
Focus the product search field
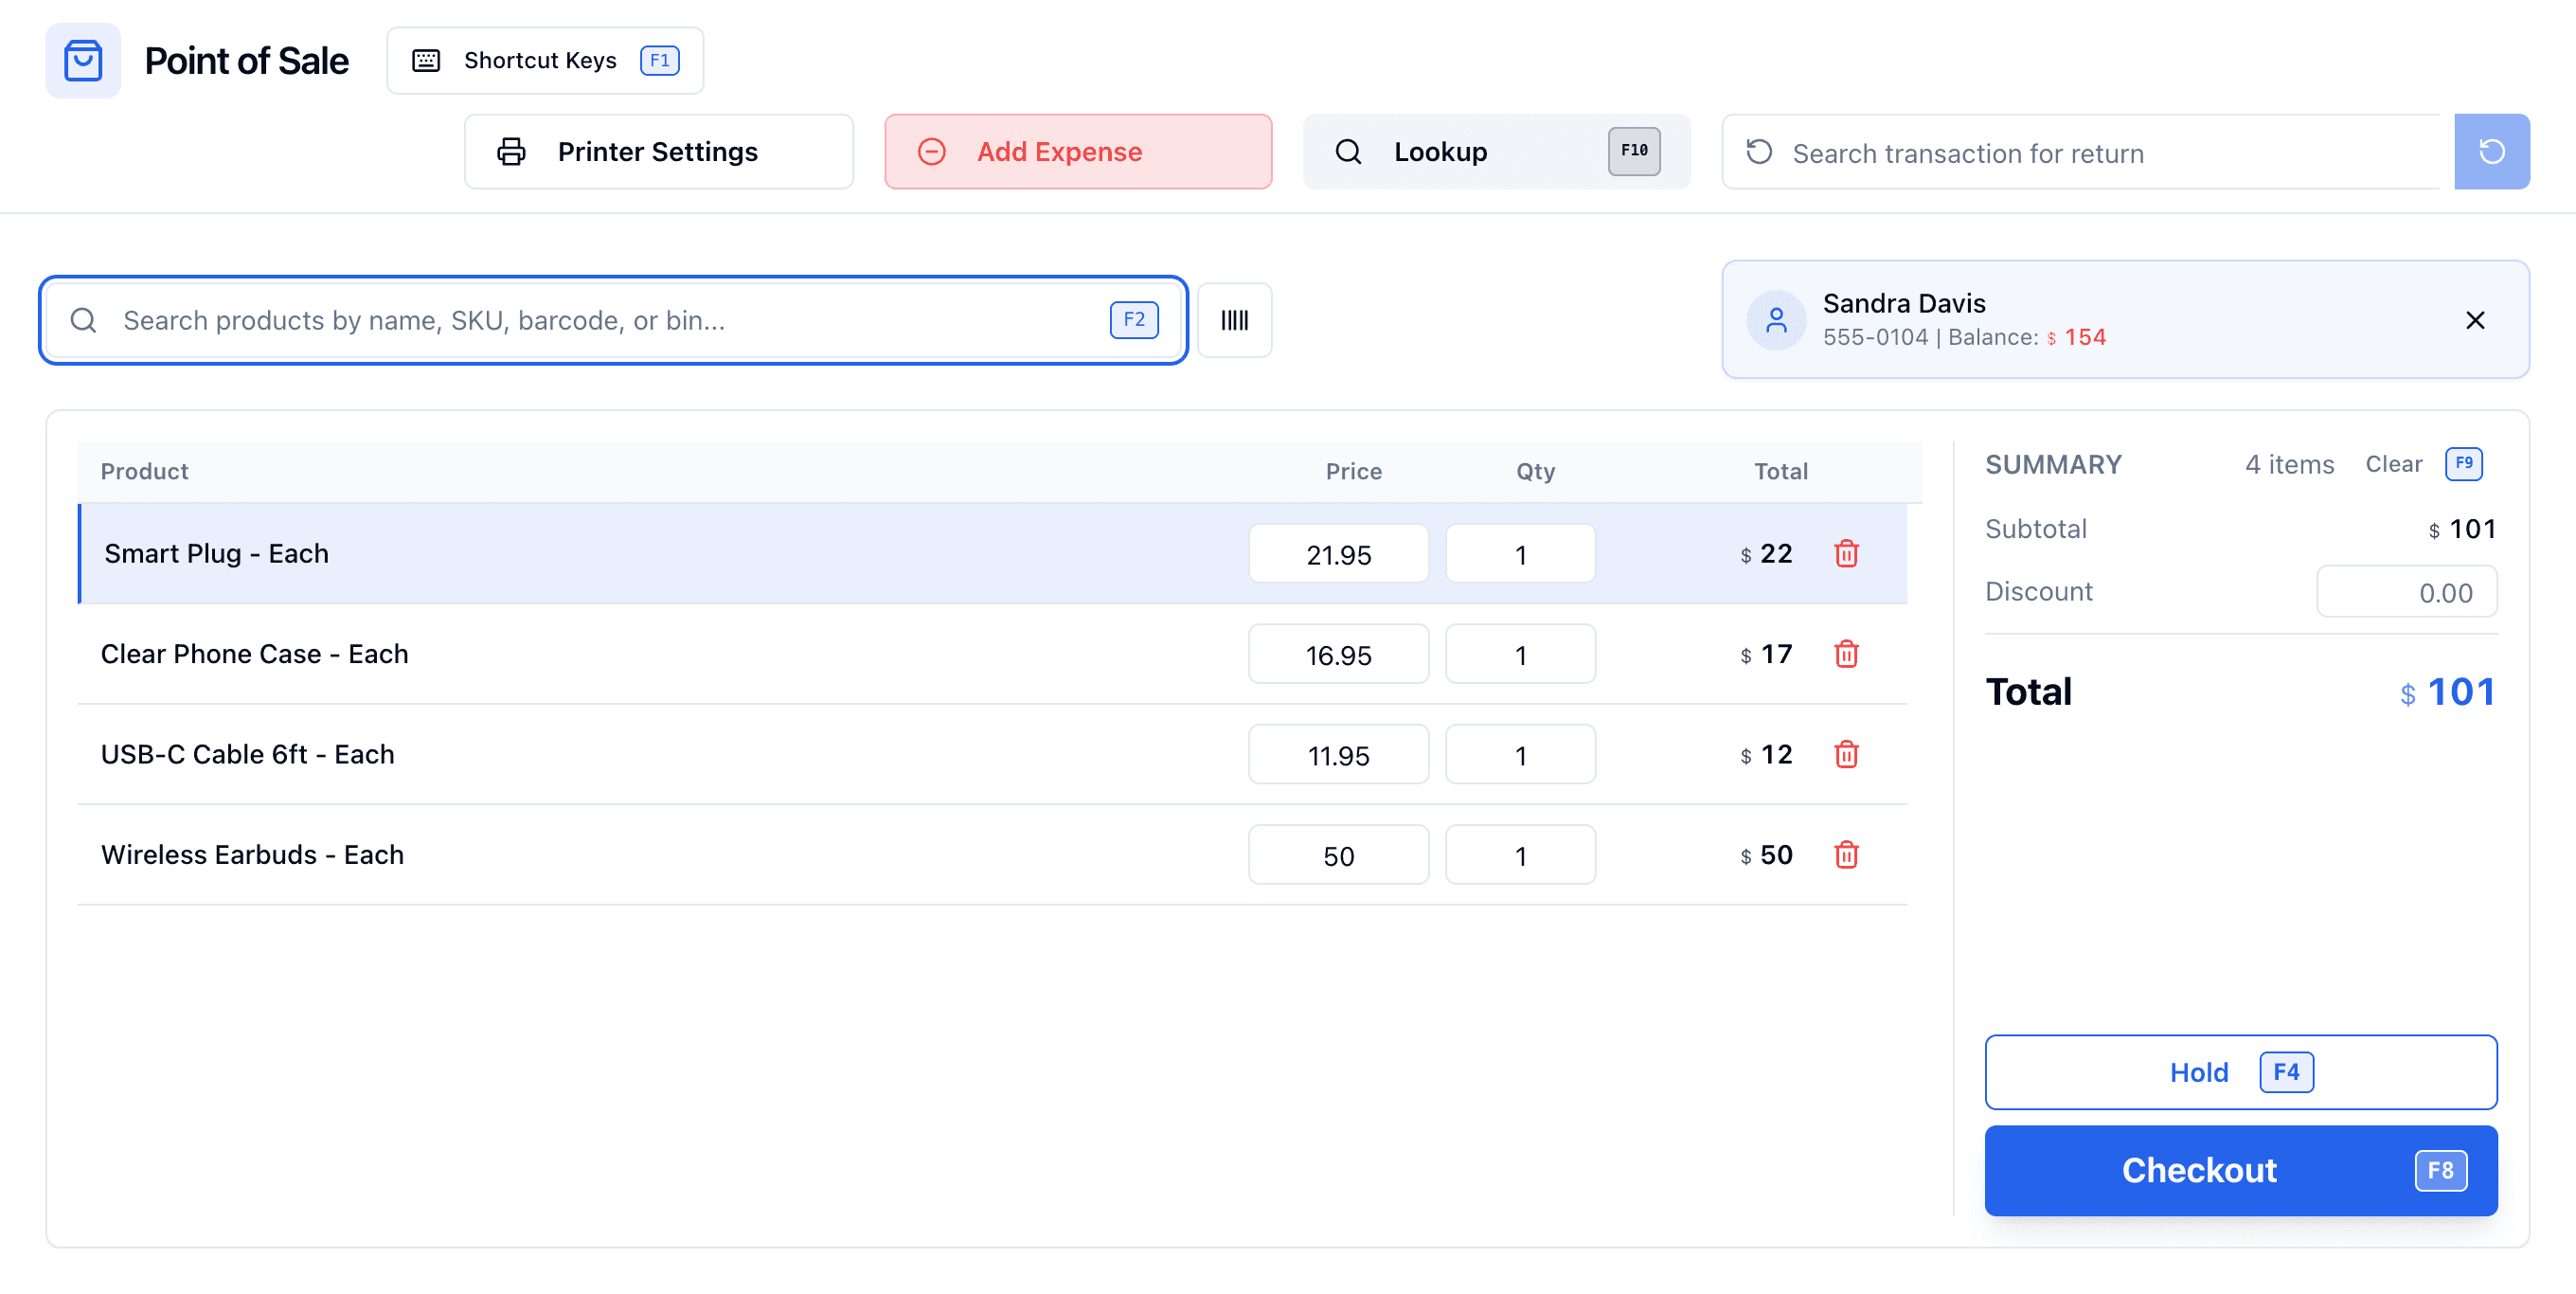click(613, 320)
